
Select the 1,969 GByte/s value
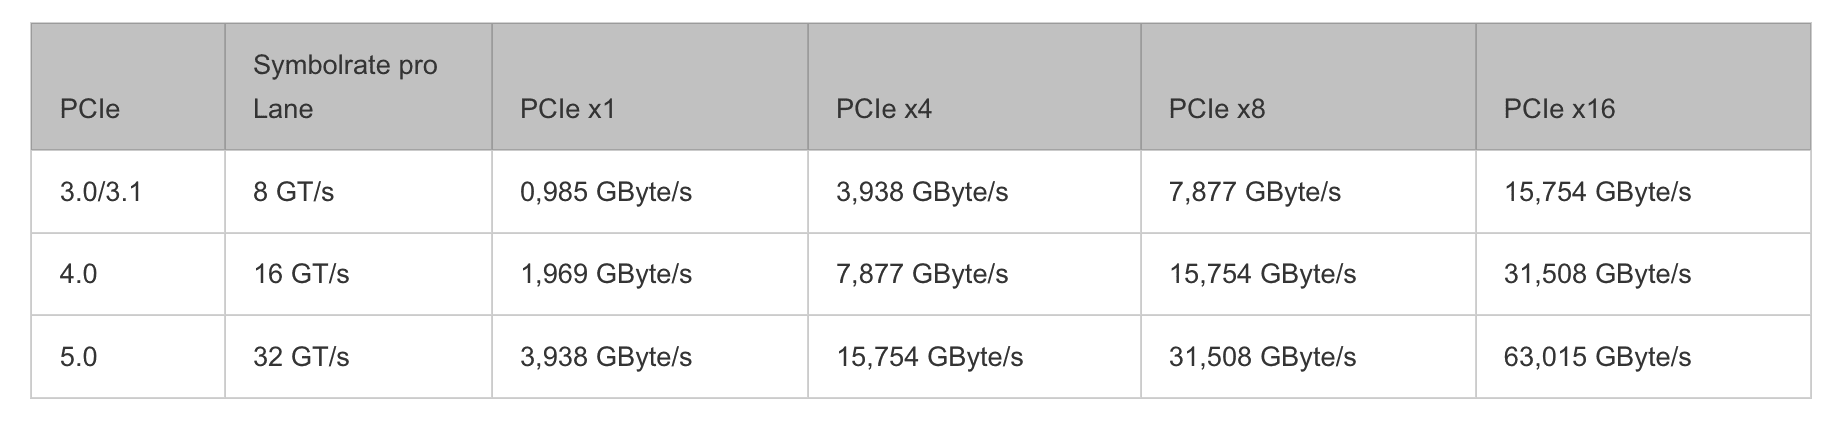click(x=605, y=273)
